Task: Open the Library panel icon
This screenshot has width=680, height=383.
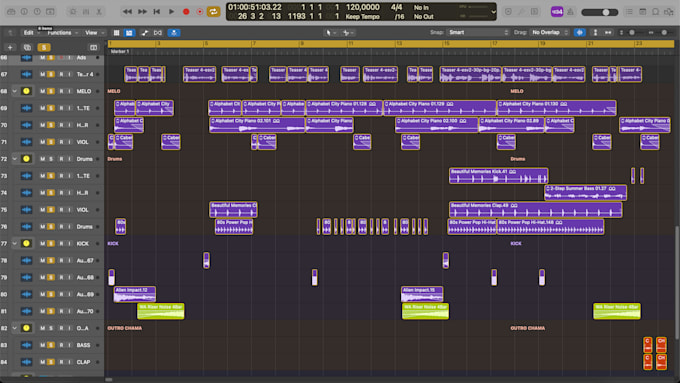Action: pyautogui.click(x=11, y=12)
